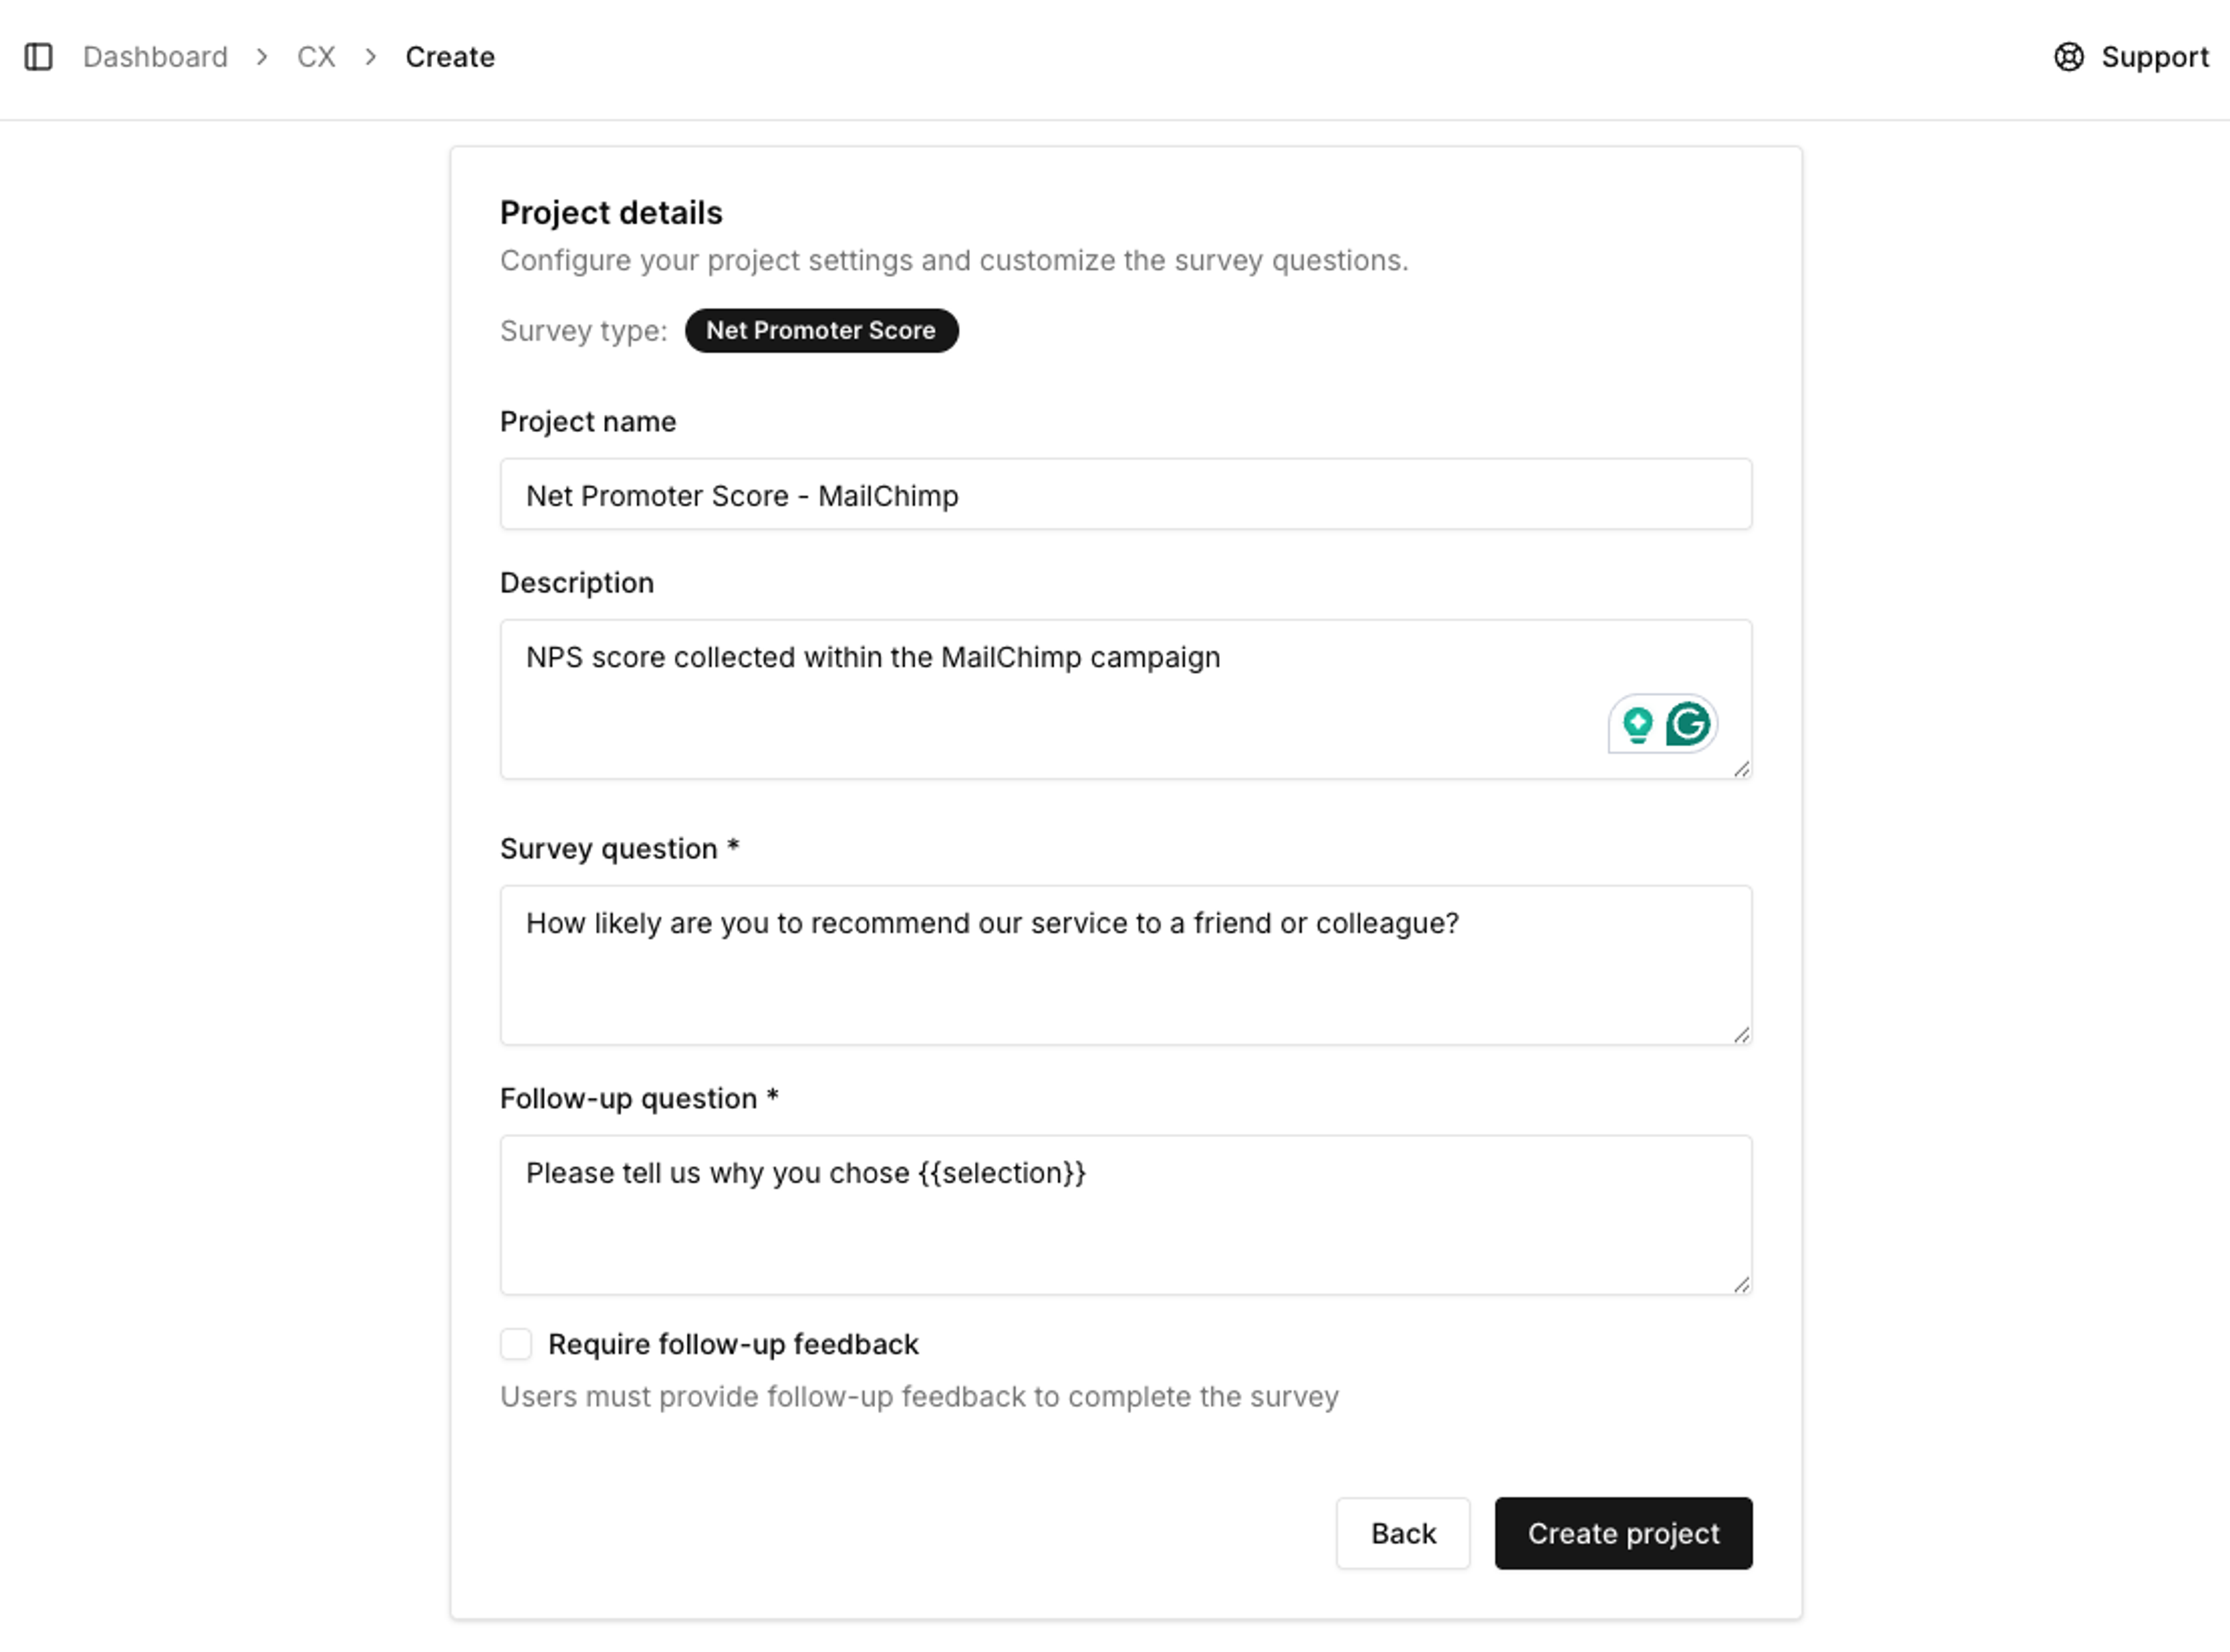The height and width of the screenshot is (1652, 2230).
Task: Click the Net Promoter Score badge
Action: tap(821, 331)
